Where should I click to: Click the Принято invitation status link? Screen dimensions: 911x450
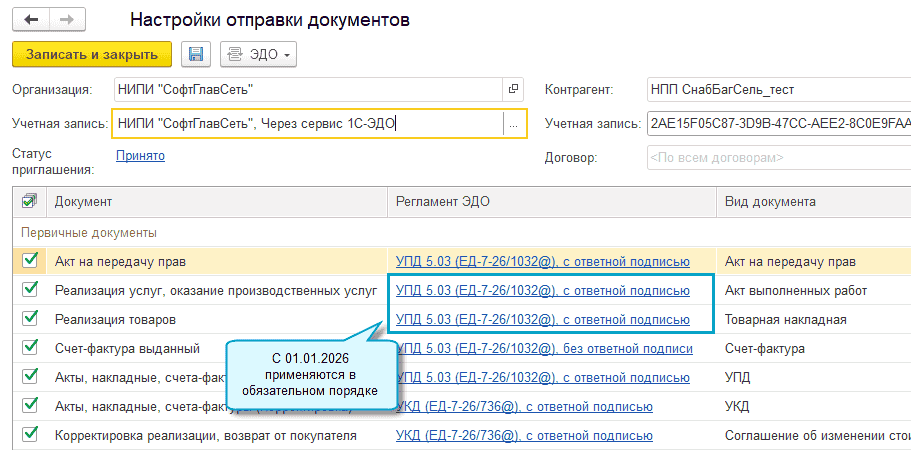pyautogui.click(x=140, y=155)
